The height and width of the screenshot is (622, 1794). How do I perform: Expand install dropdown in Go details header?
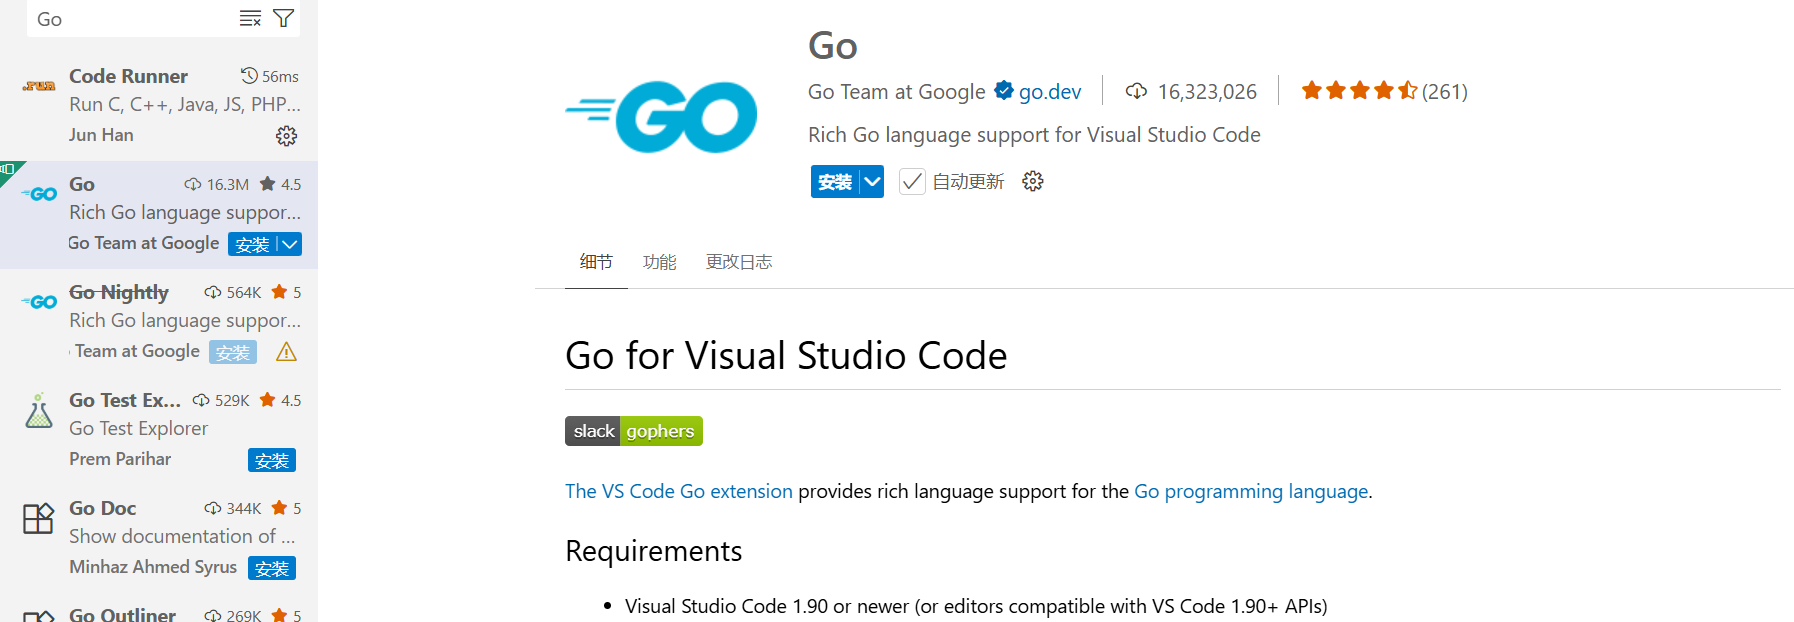pos(872,181)
